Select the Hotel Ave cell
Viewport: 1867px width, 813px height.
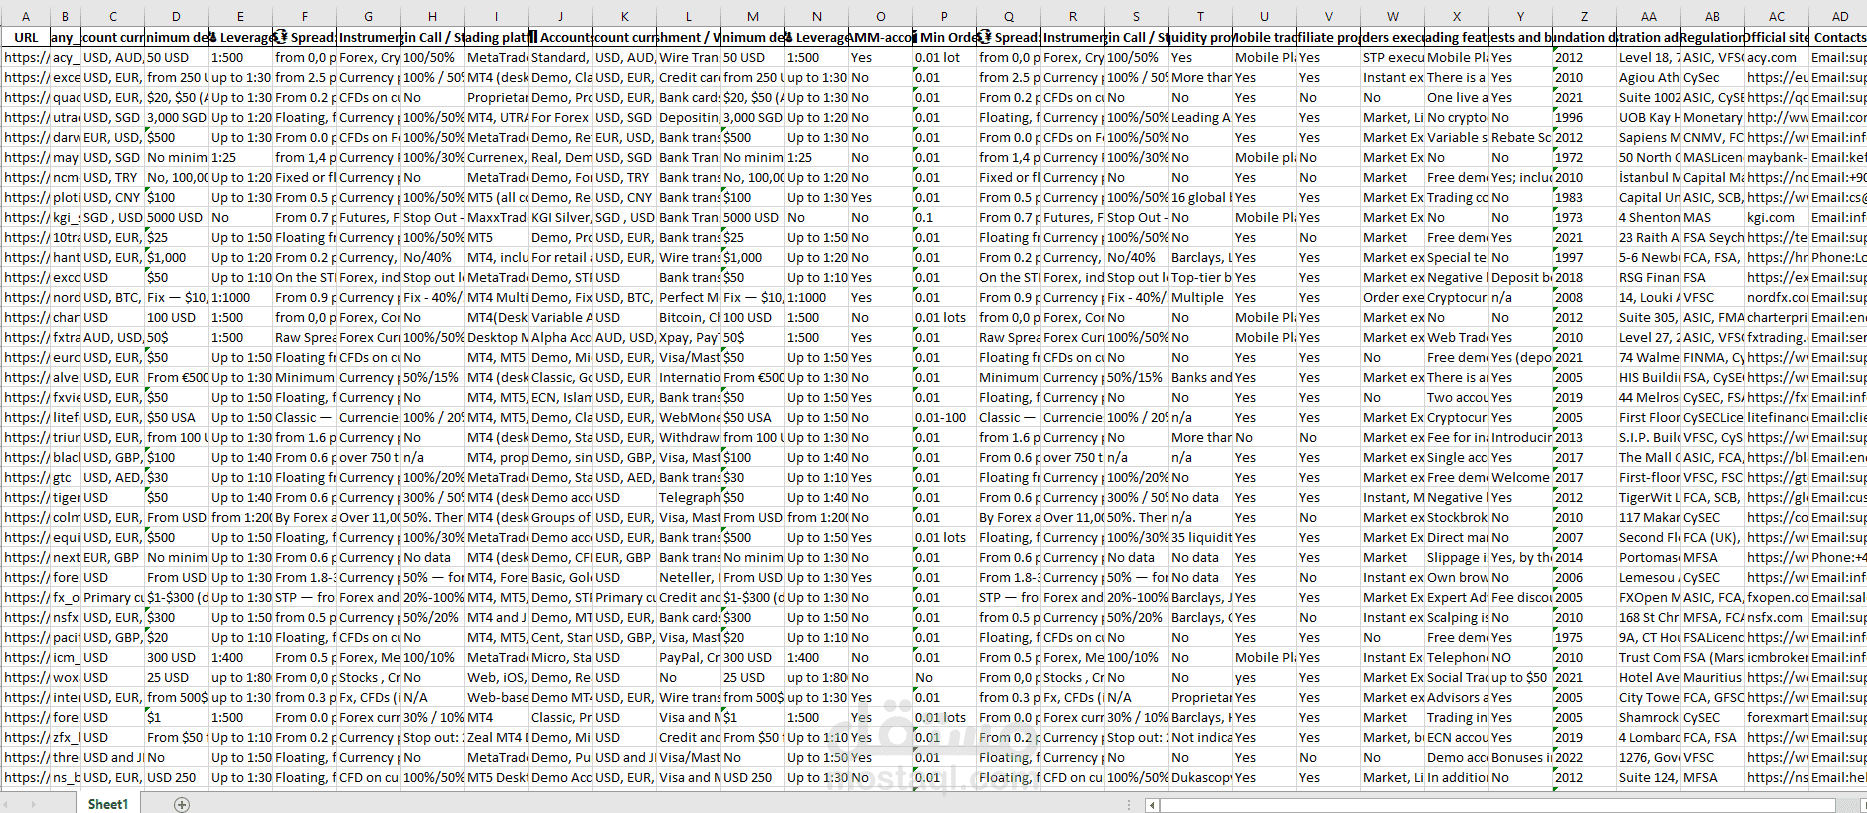pos(1648,677)
